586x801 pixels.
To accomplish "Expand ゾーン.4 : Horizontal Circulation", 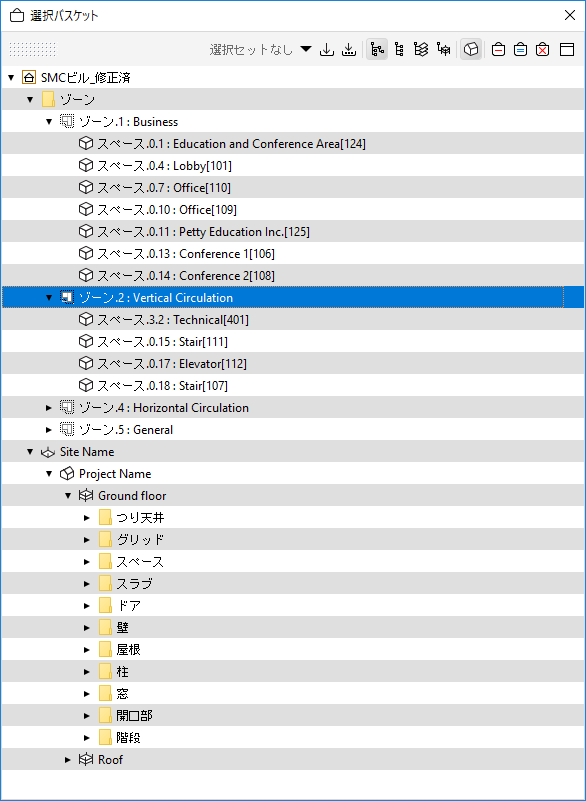I will tap(49, 407).
